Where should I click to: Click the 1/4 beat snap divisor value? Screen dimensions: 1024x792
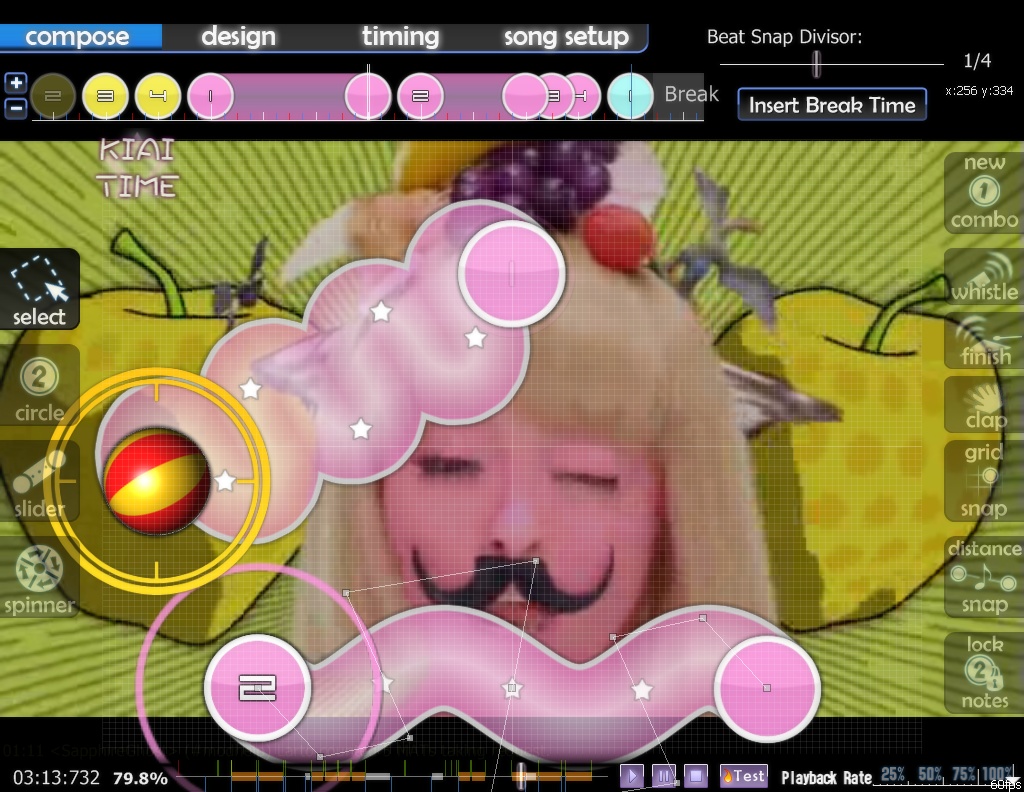[977, 61]
